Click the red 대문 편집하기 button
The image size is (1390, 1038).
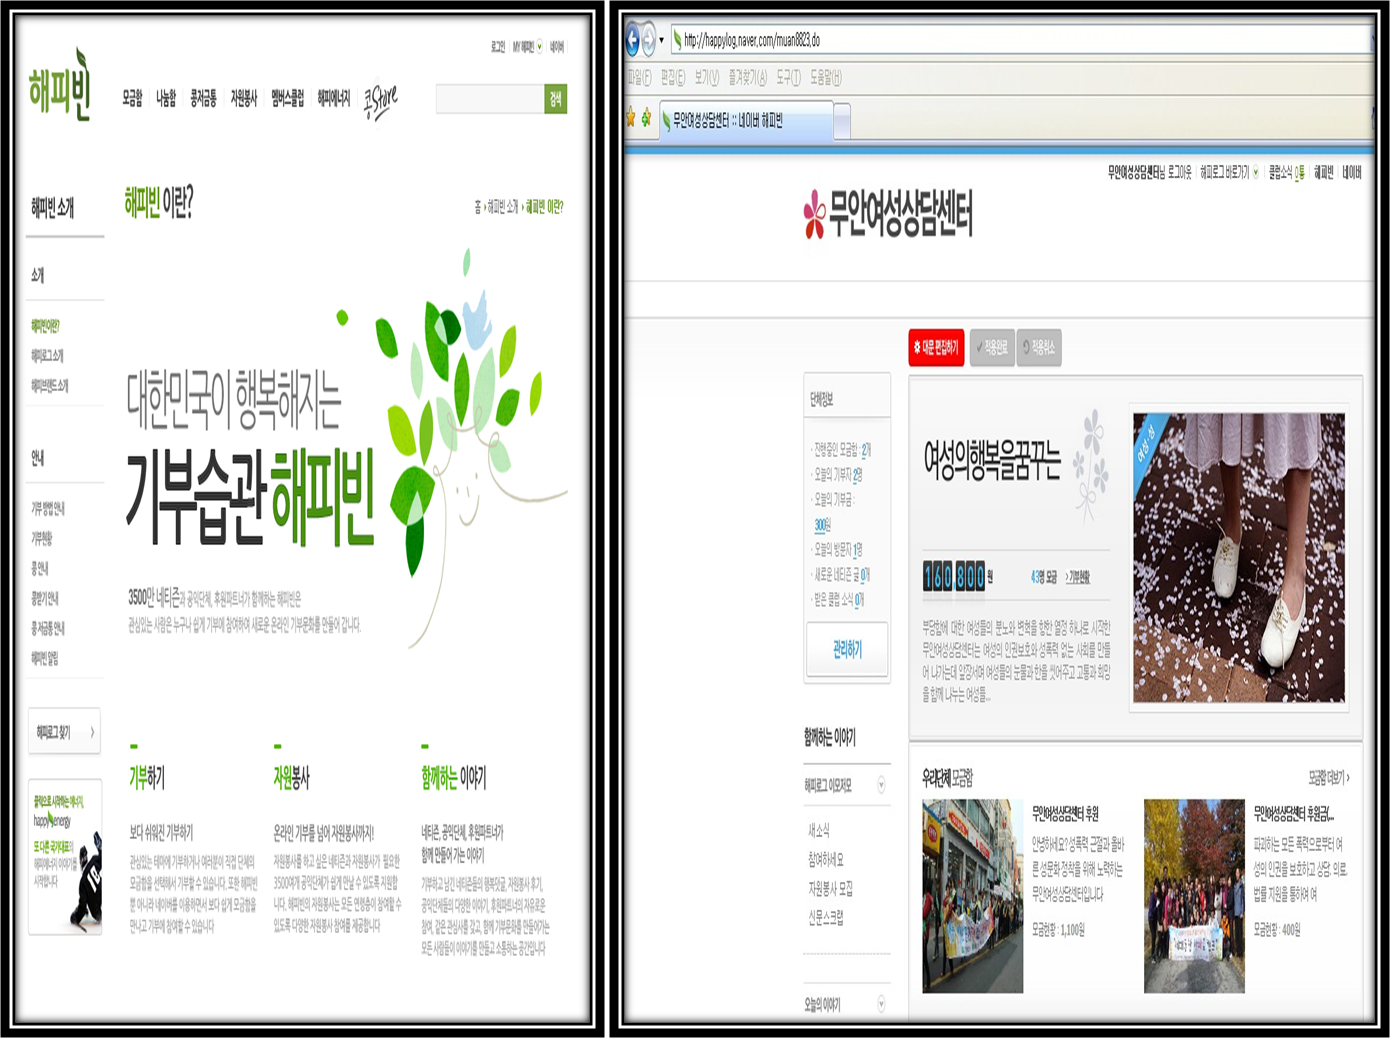(936, 347)
